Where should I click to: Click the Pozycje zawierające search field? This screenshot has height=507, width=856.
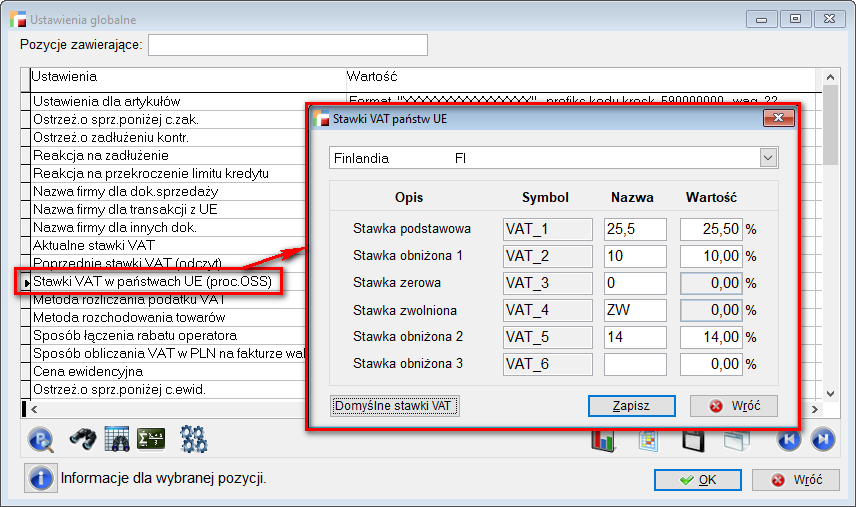[287, 45]
